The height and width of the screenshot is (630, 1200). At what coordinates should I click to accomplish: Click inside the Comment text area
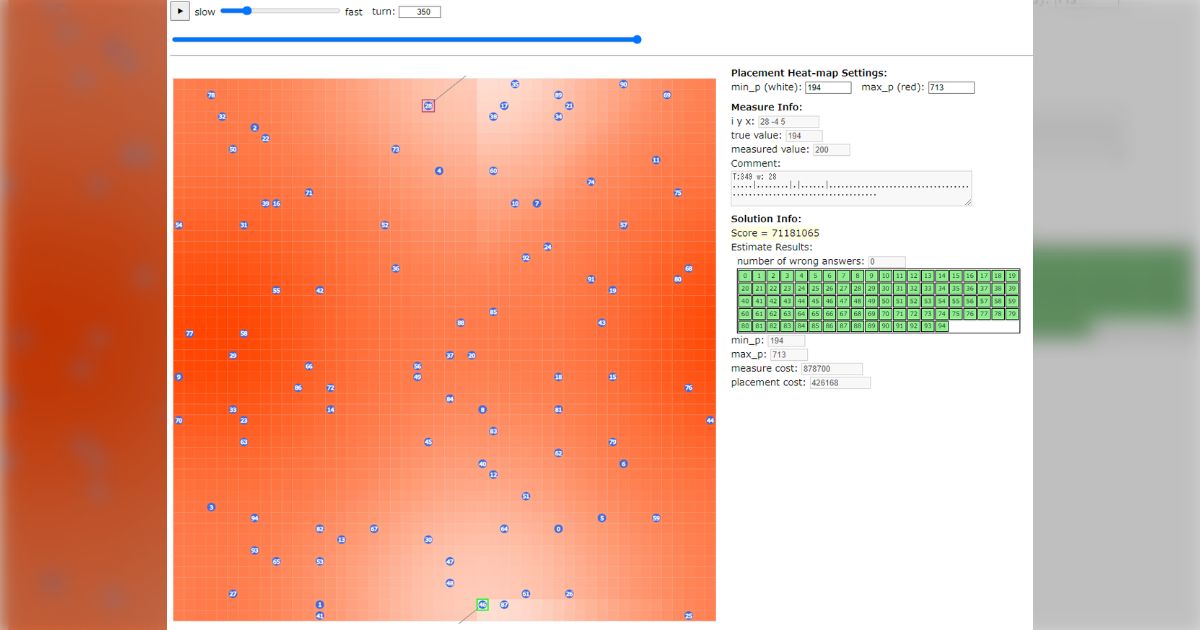(850, 188)
